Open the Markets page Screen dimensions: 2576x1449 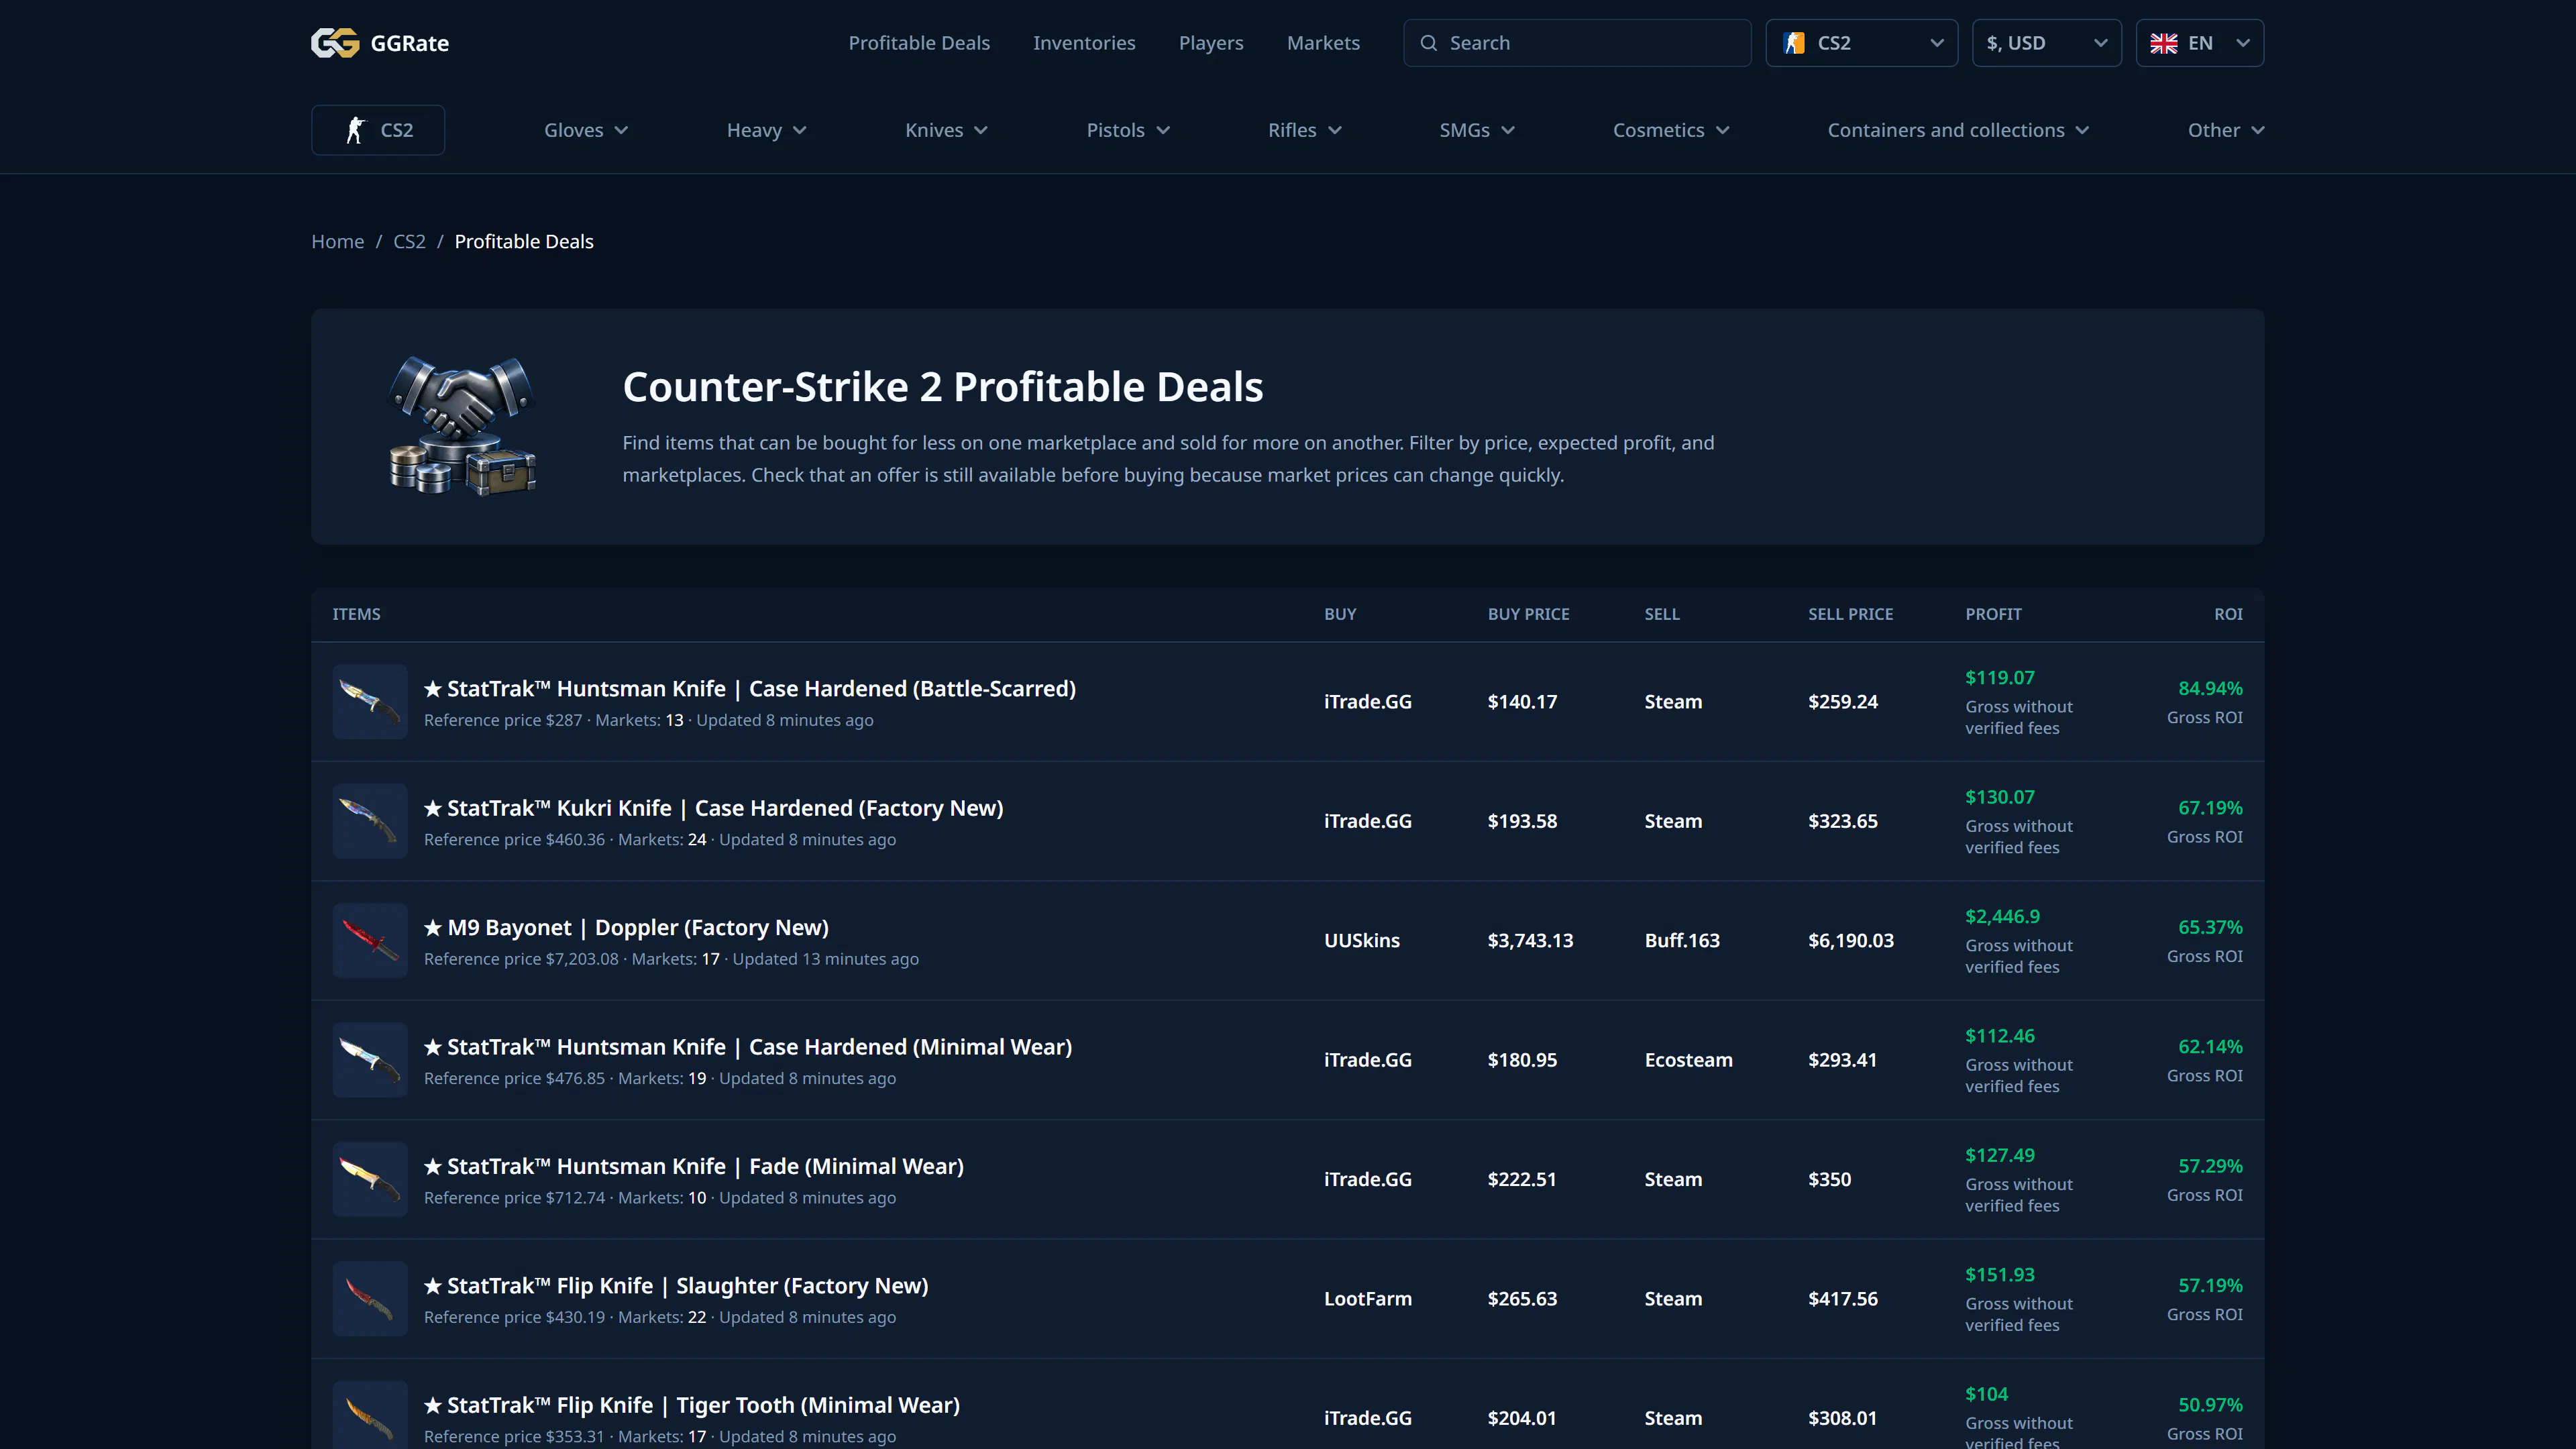tap(1323, 43)
